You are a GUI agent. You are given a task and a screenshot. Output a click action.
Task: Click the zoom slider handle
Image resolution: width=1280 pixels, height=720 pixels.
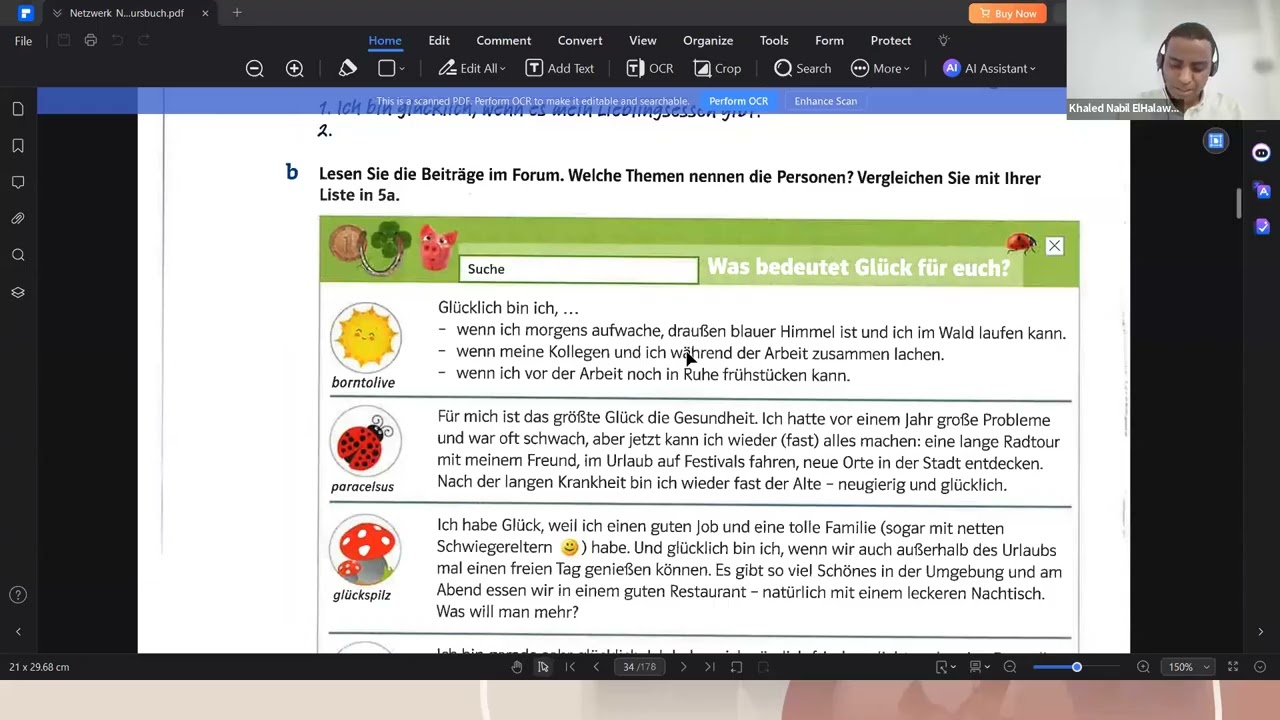1077,667
